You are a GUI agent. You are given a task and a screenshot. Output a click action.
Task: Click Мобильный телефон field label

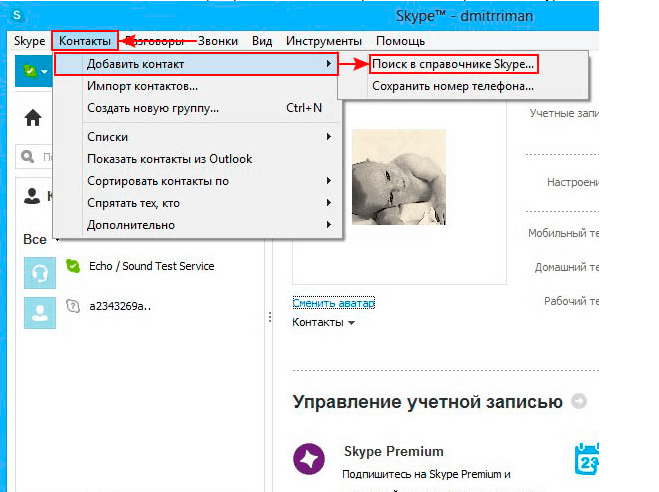[564, 233]
